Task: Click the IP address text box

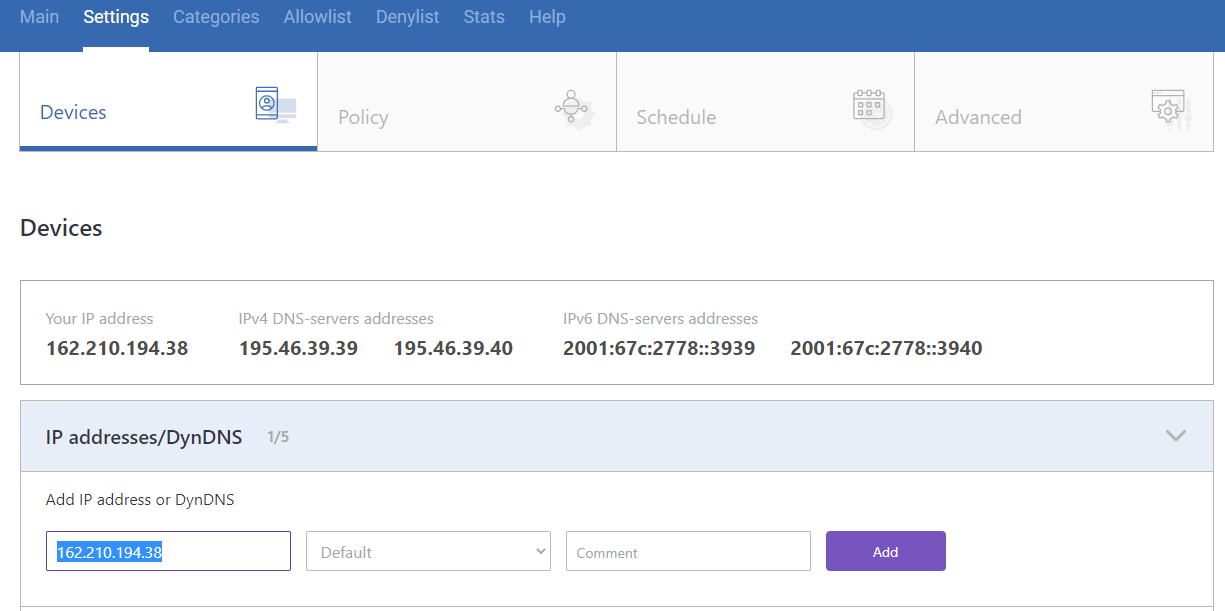Action: point(167,551)
